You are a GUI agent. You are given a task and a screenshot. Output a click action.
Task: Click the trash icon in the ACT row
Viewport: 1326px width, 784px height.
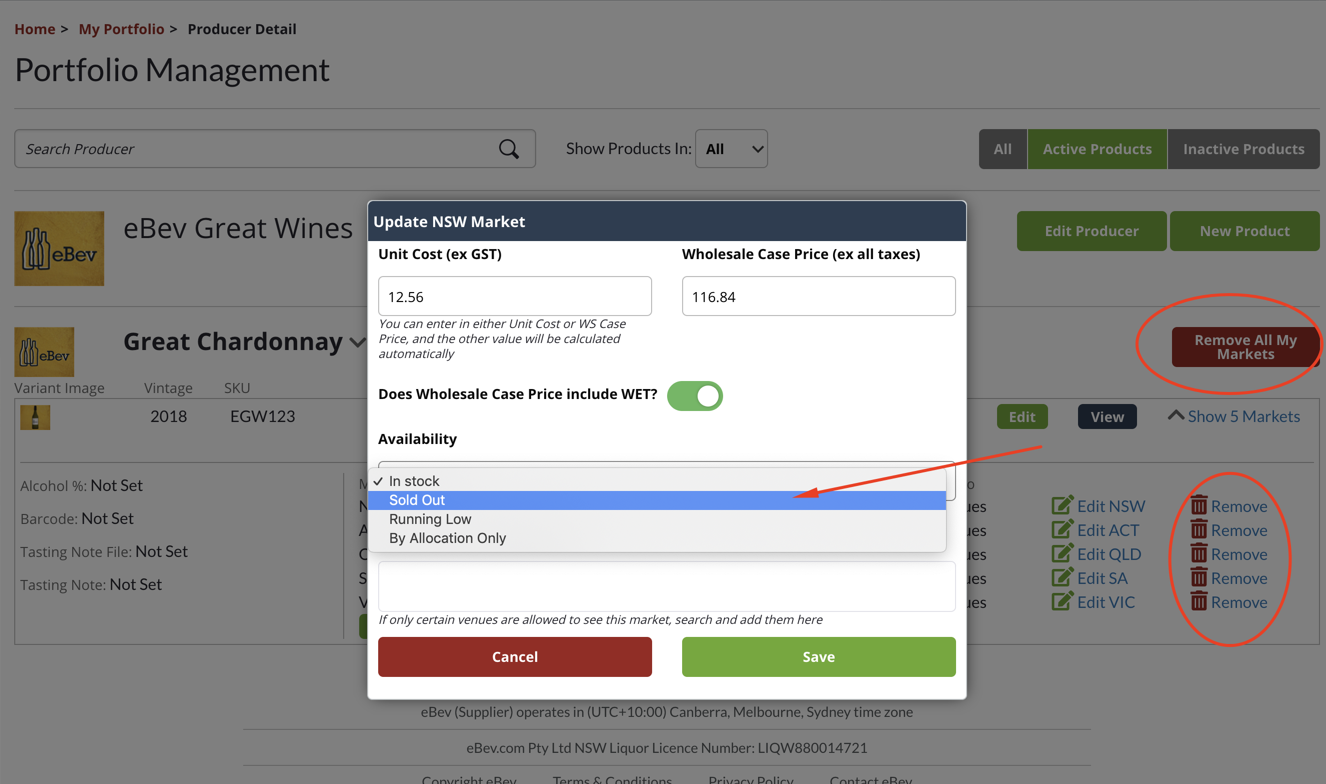1199,529
